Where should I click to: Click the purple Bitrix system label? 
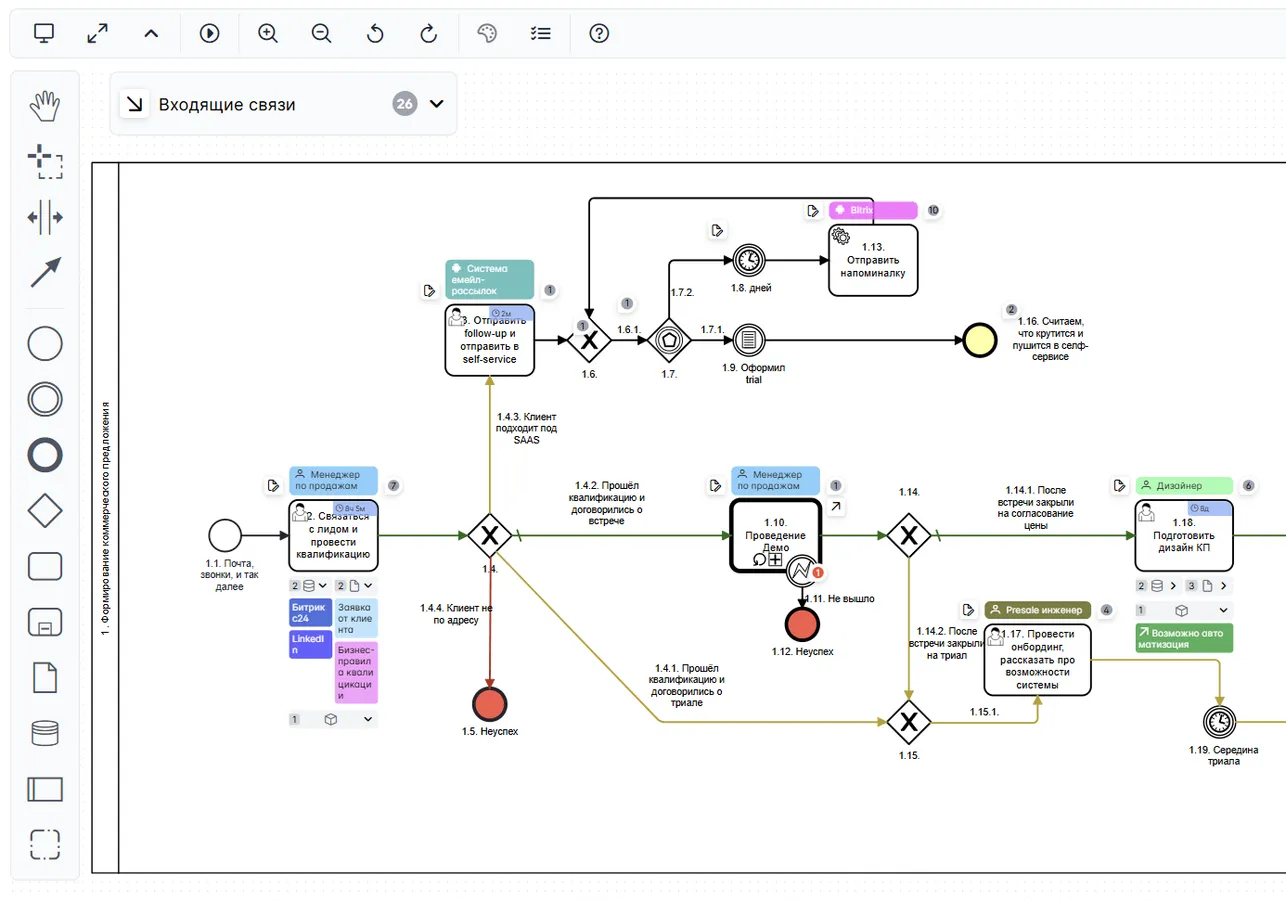click(x=872, y=210)
